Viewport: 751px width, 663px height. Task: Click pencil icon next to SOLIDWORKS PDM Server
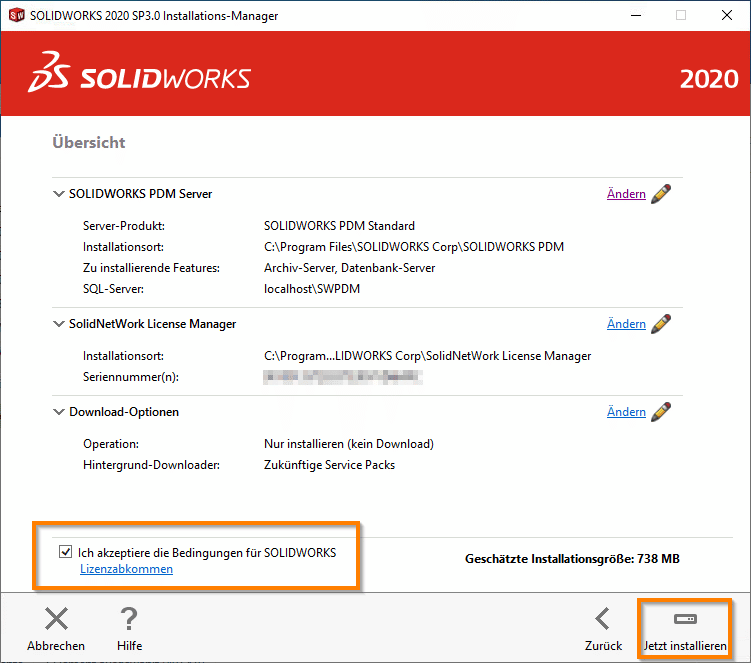660,194
